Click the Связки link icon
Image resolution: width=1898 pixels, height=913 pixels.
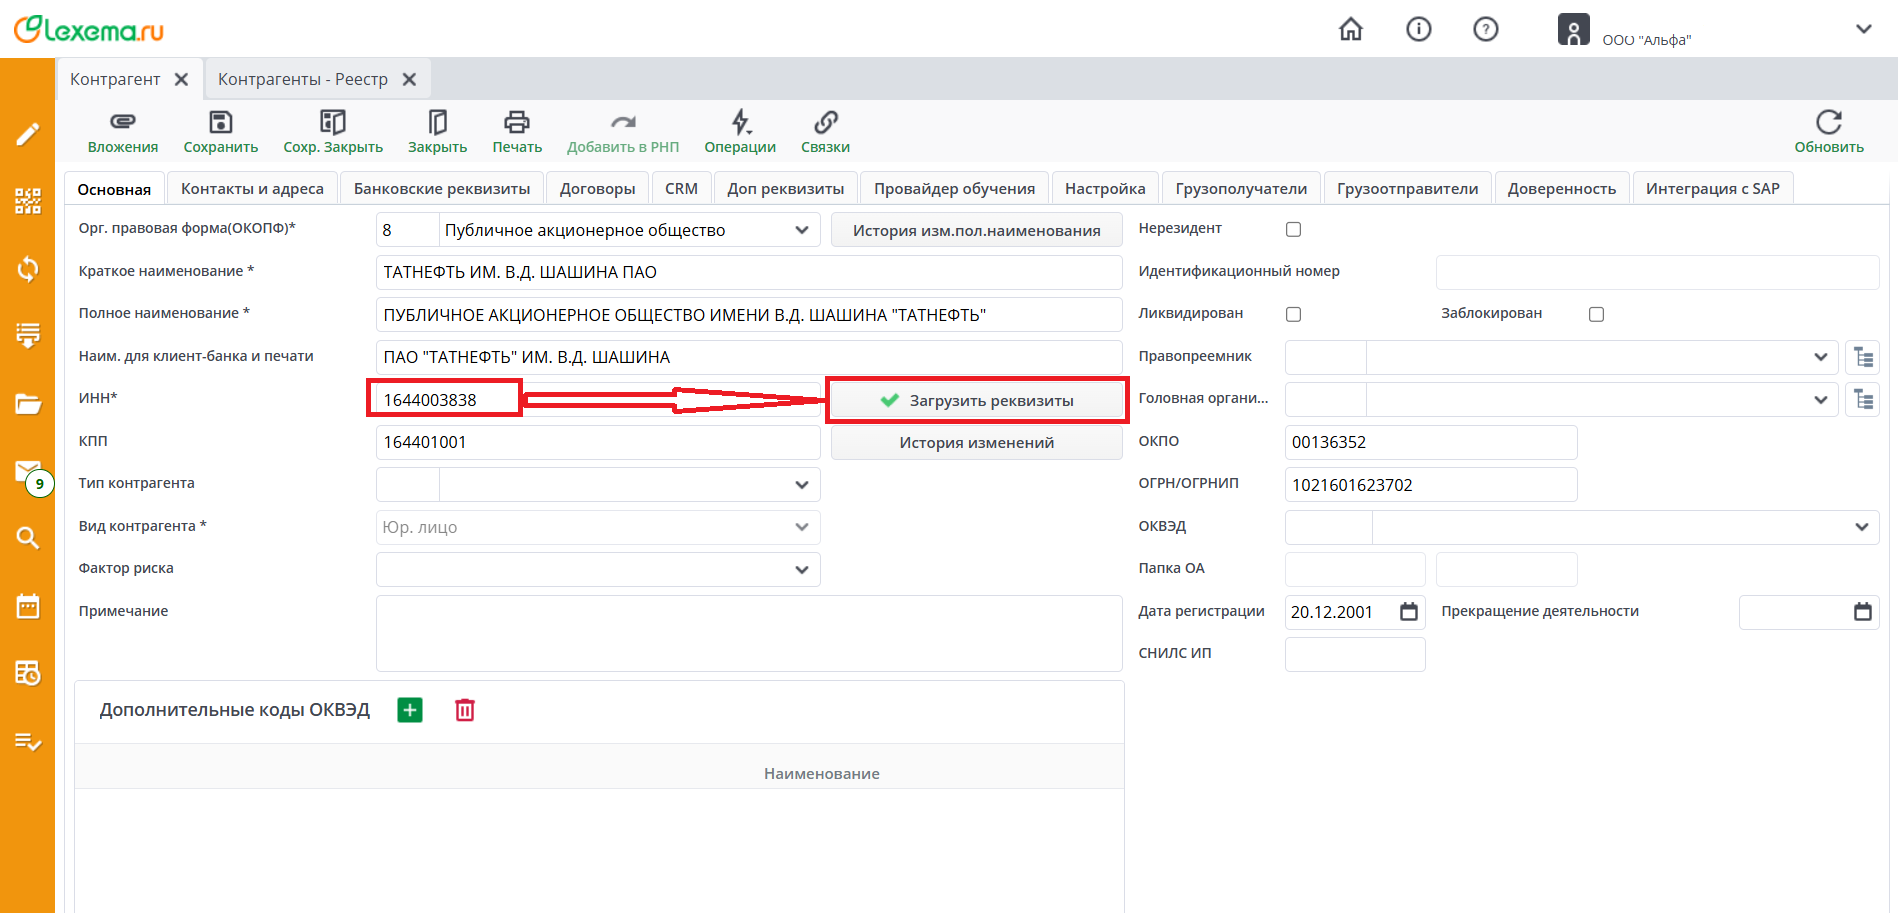tap(825, 122)
